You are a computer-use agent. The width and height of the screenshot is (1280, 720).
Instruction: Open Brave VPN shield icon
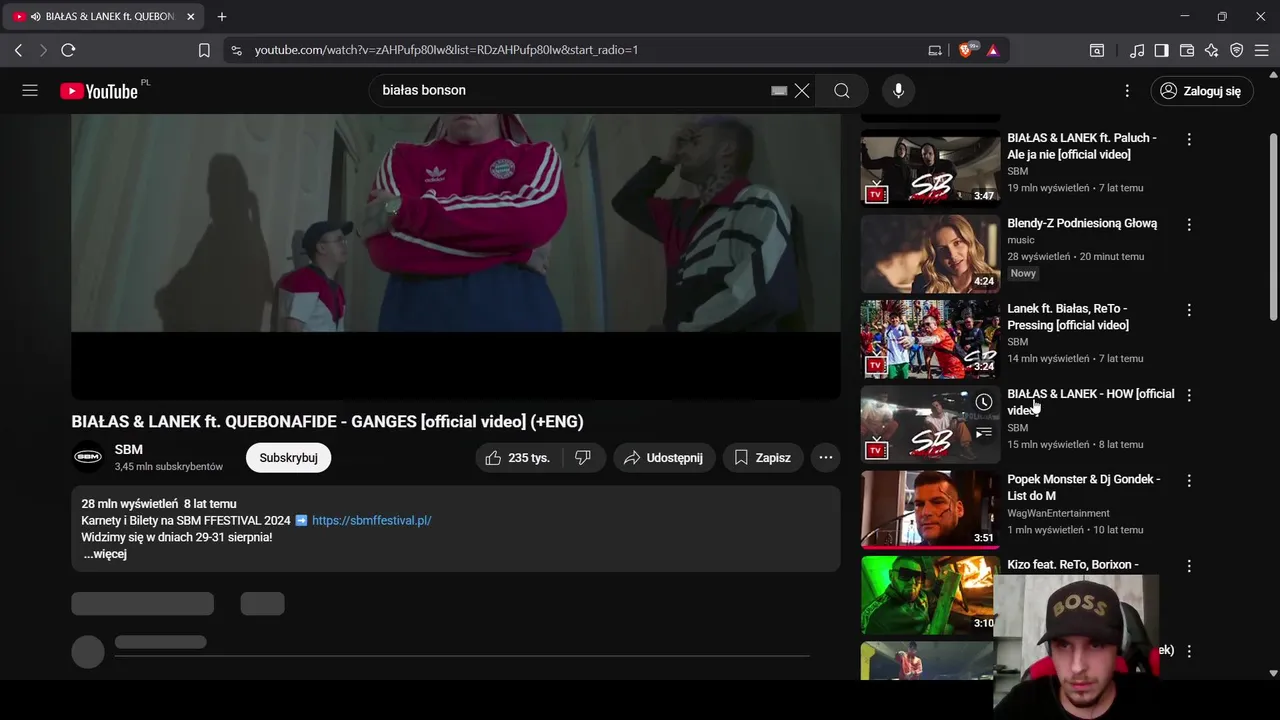(x=1237, y=50)
